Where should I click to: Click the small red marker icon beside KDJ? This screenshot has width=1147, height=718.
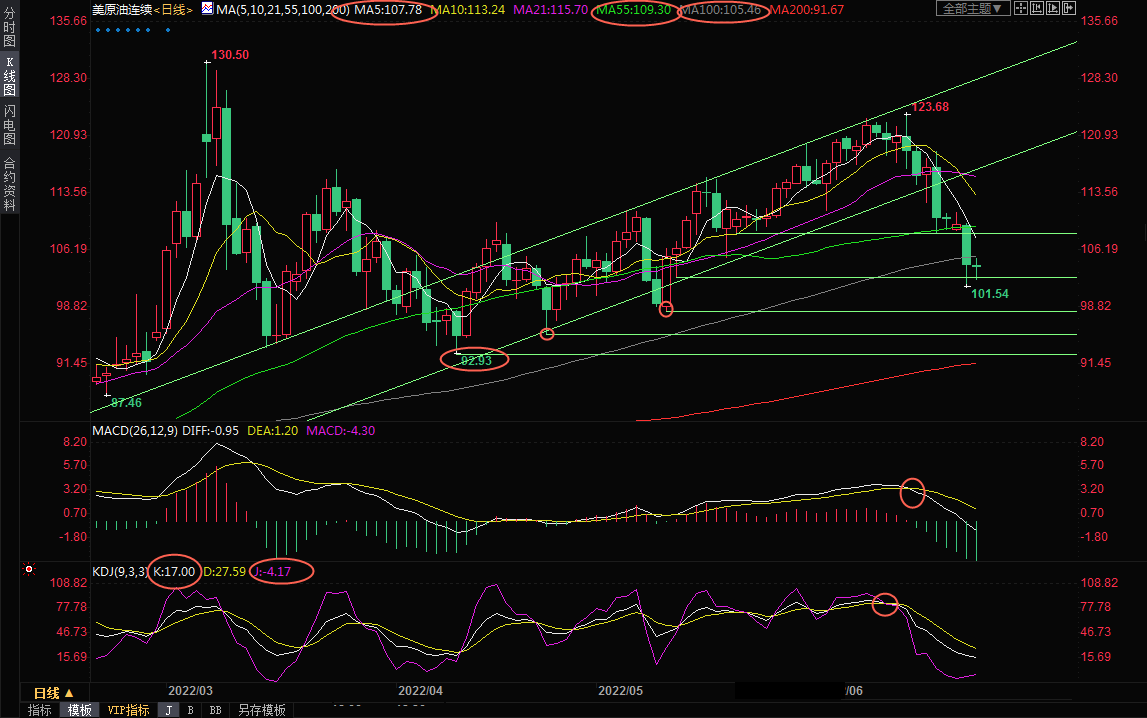(x=29, y=570)
